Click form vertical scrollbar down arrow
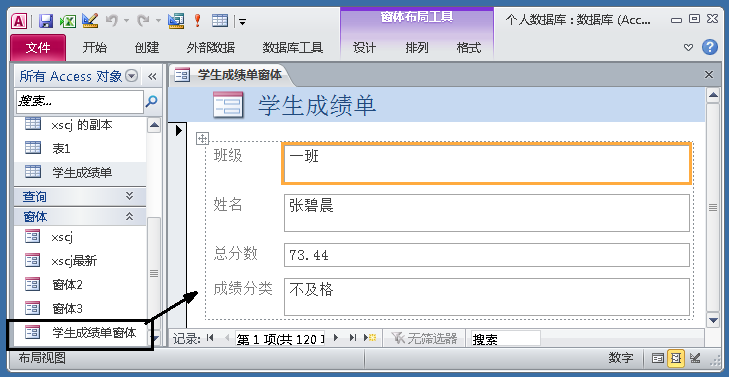The height and width of the screenshot is (377, 729). (713, 320)
